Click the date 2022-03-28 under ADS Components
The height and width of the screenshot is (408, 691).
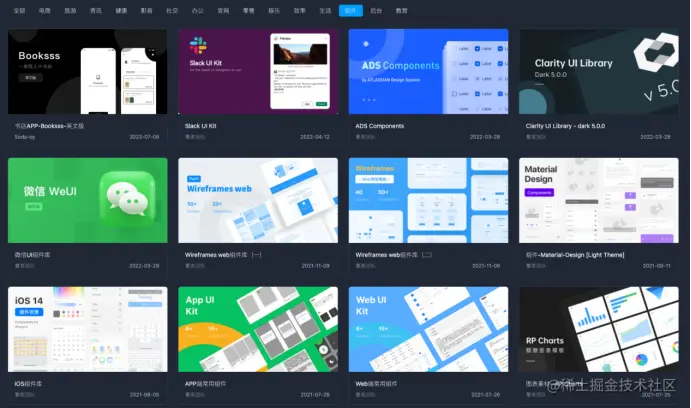[x=485, y=137]
